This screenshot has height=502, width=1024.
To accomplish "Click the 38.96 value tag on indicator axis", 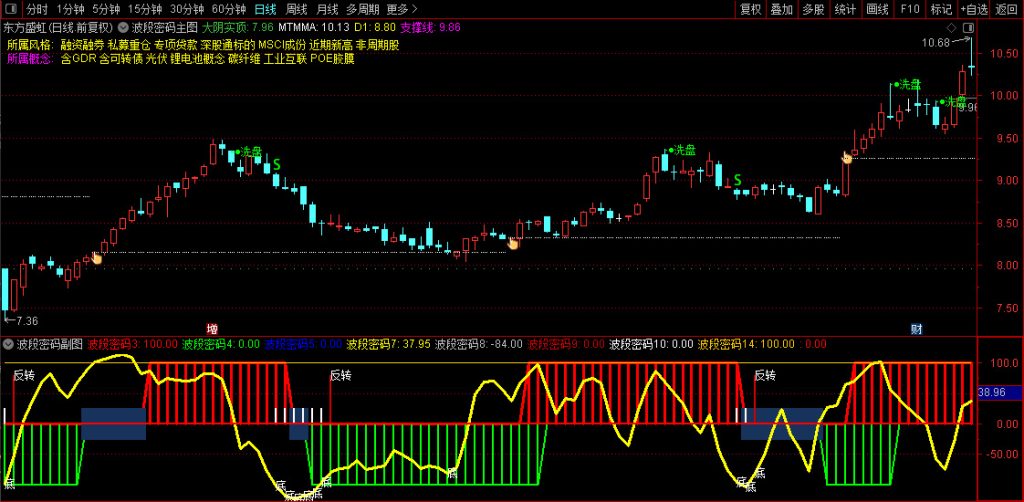I will 996,393.
